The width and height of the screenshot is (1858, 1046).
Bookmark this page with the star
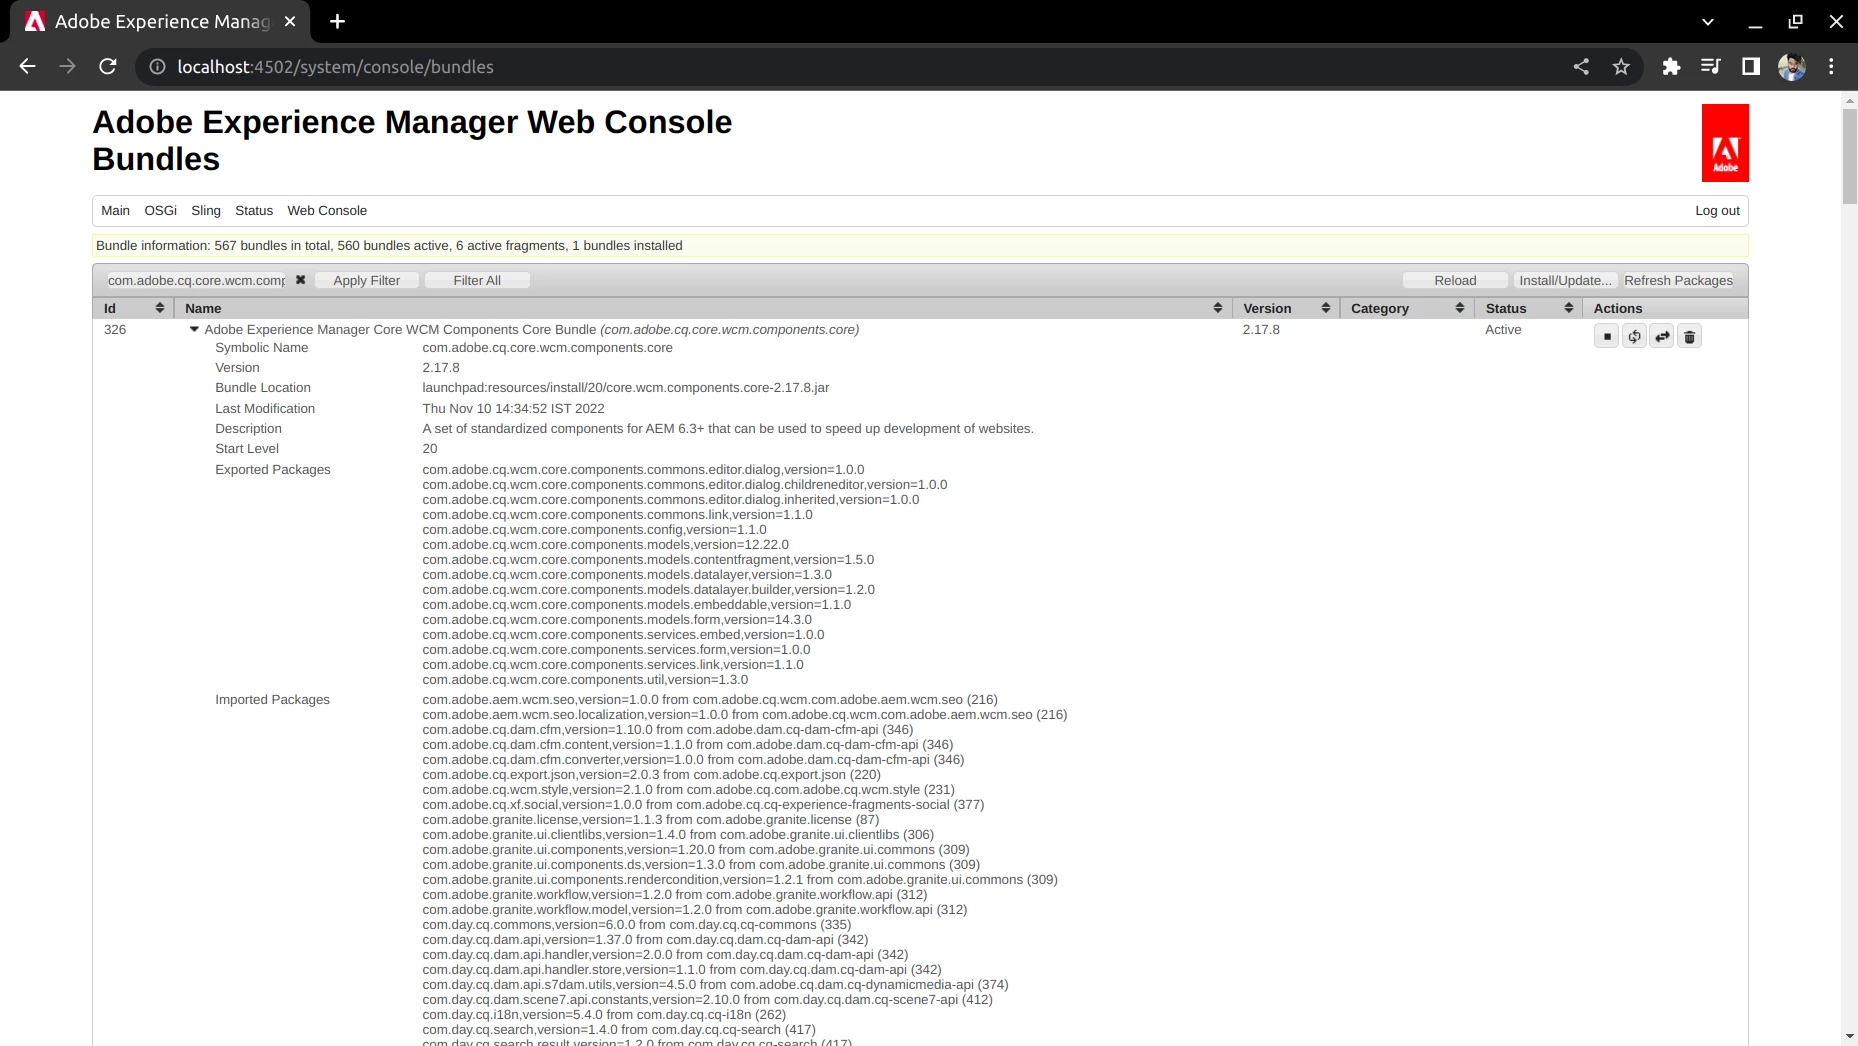point(1621,67)
